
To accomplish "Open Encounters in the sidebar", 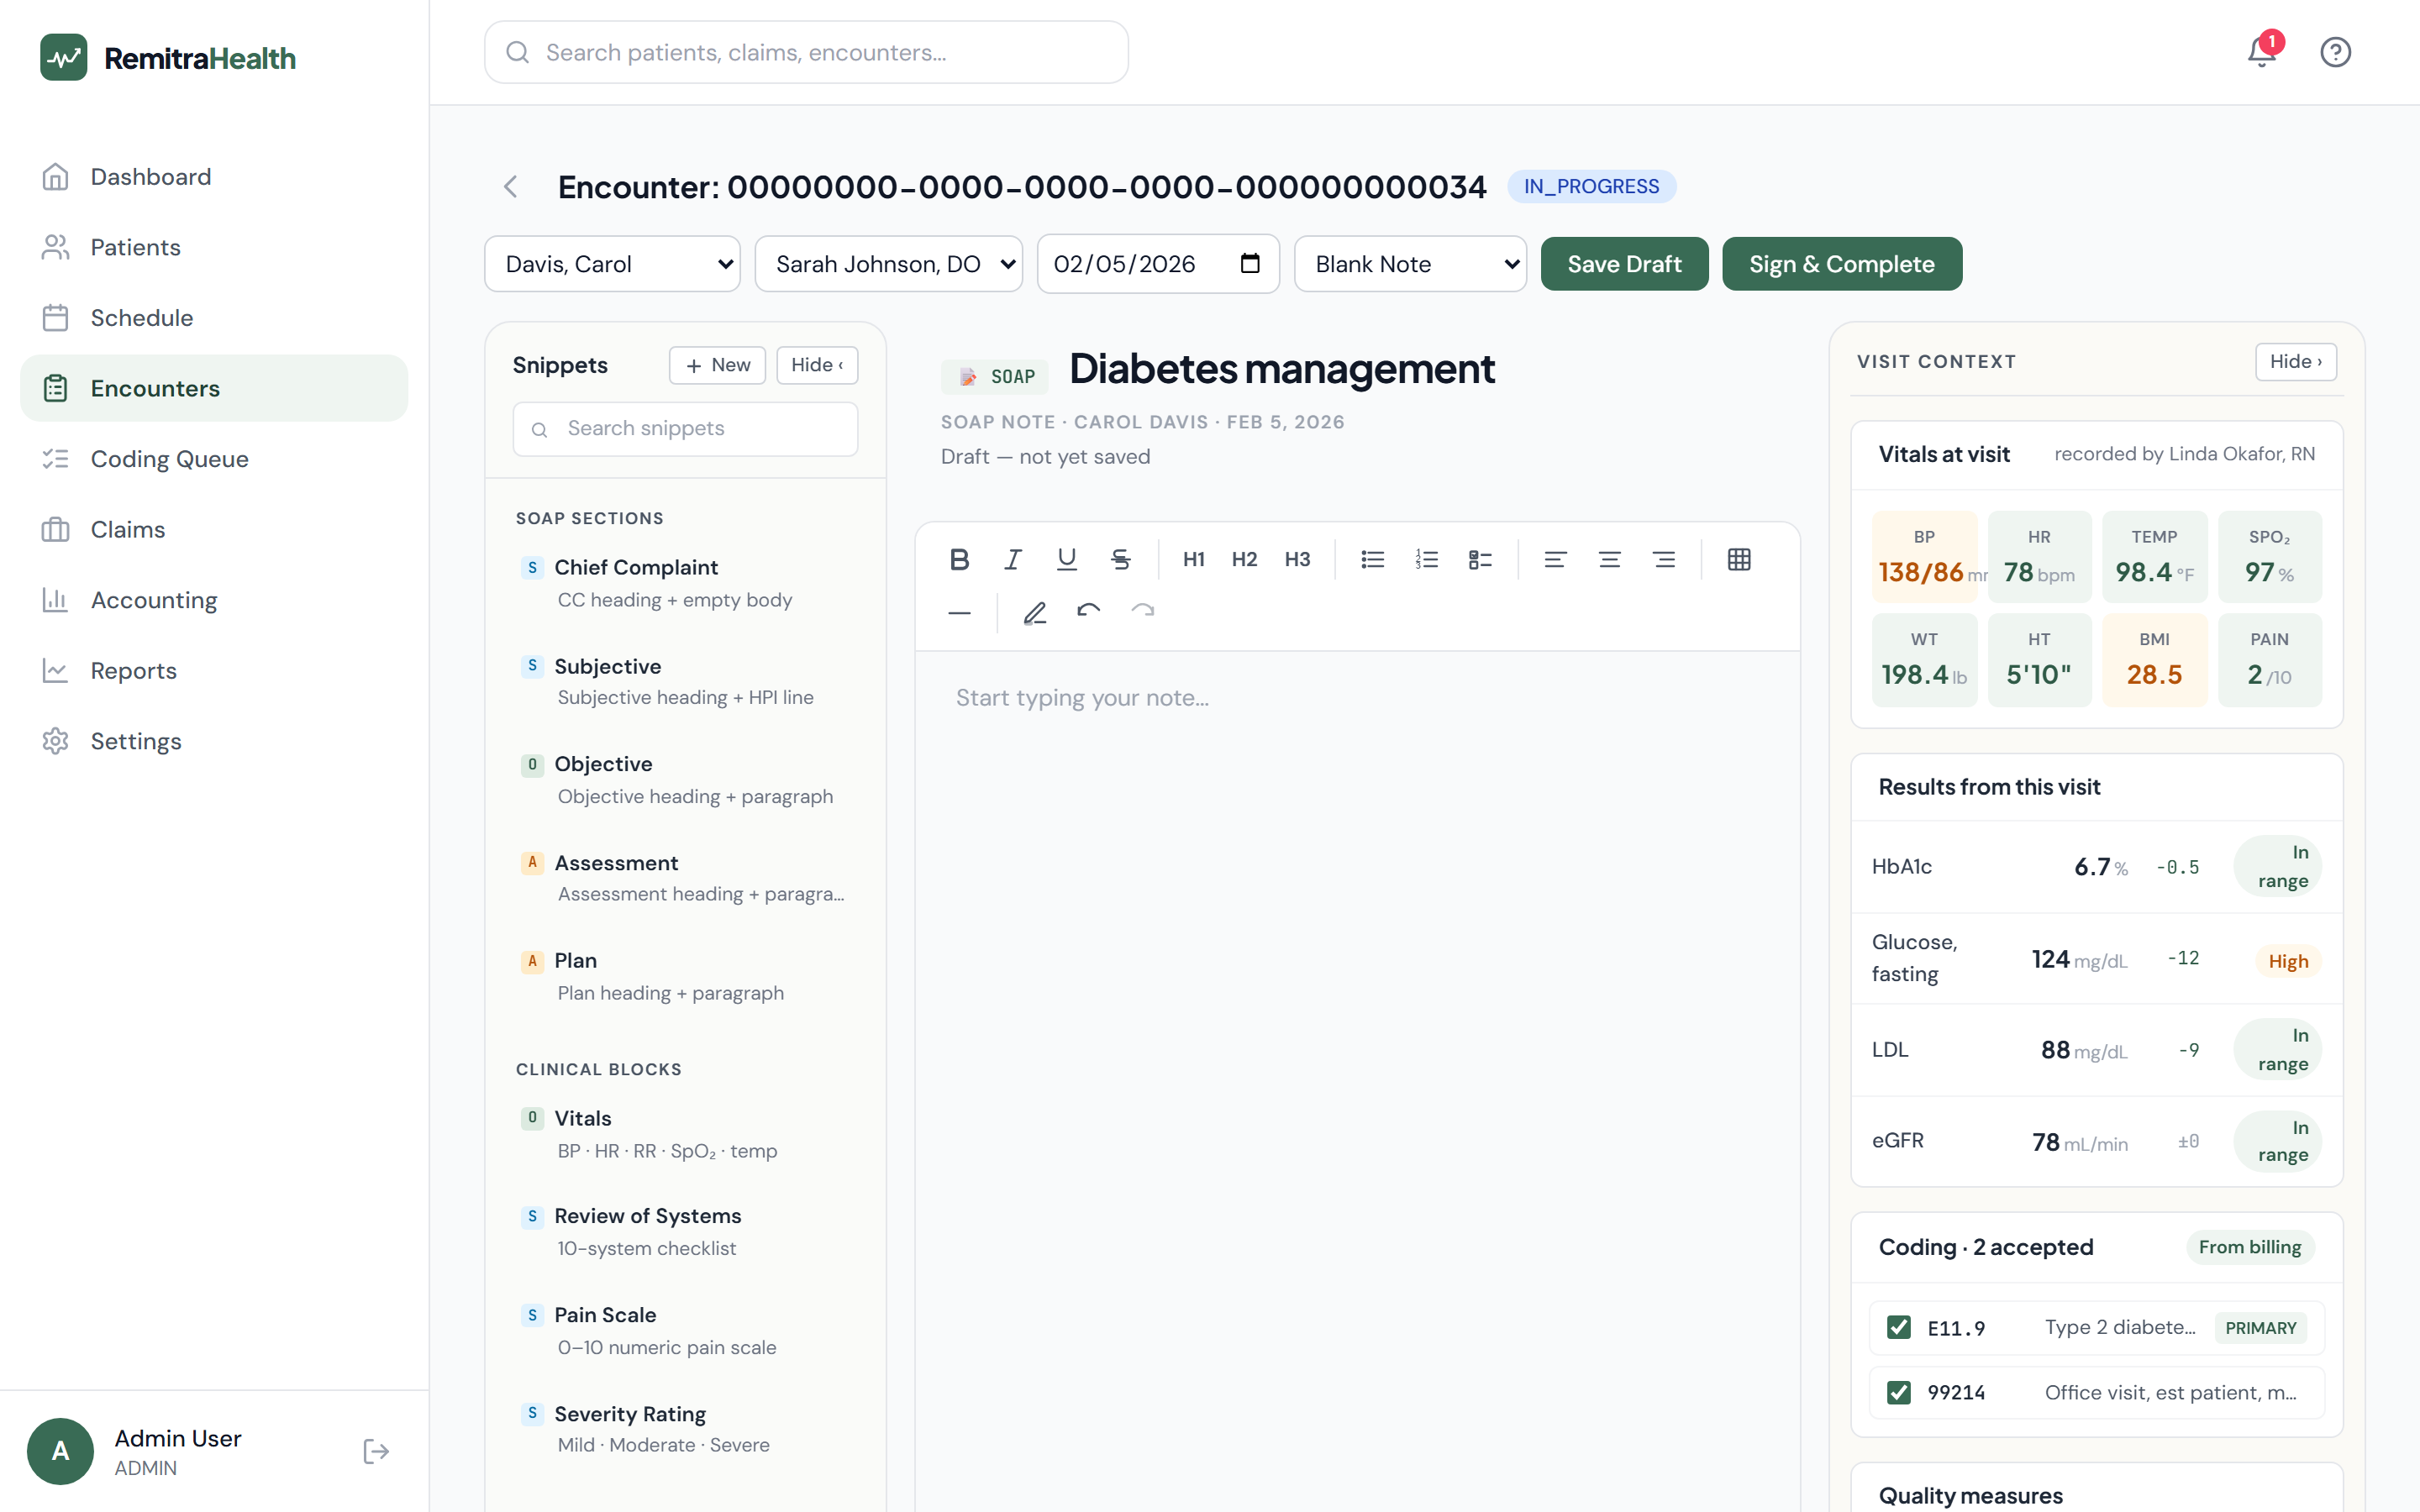I will tap(214, 388).
